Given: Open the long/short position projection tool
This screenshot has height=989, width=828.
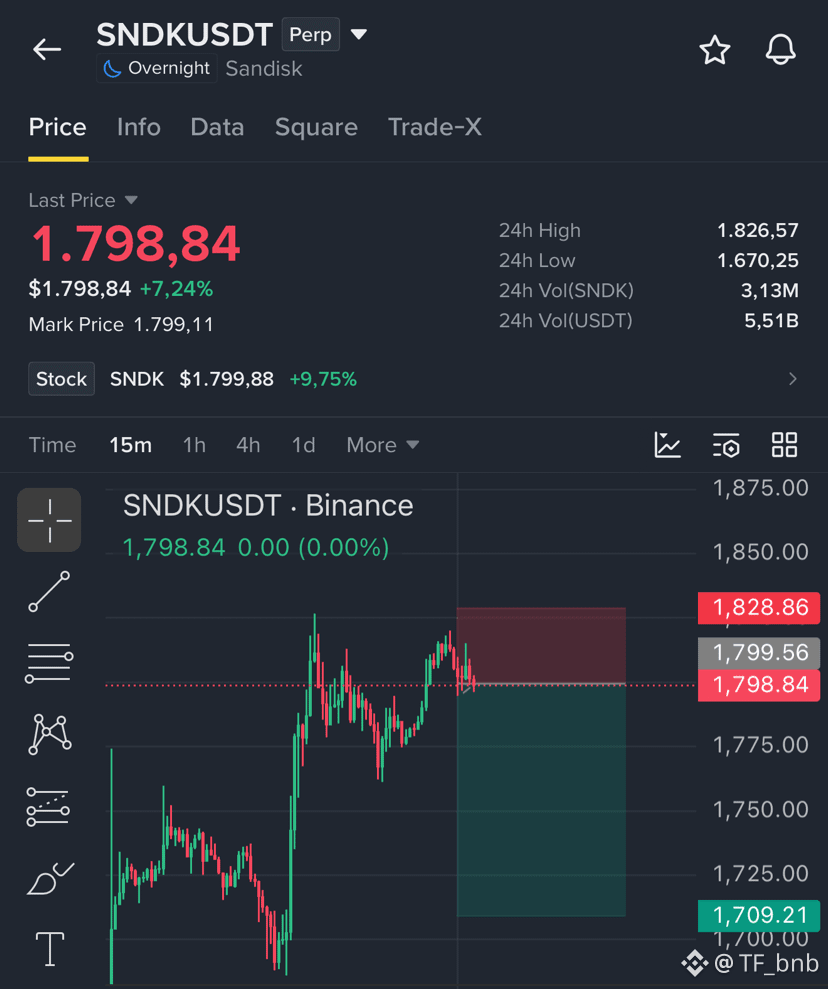Looking at the screenshot, I should [x=48, y=807].
